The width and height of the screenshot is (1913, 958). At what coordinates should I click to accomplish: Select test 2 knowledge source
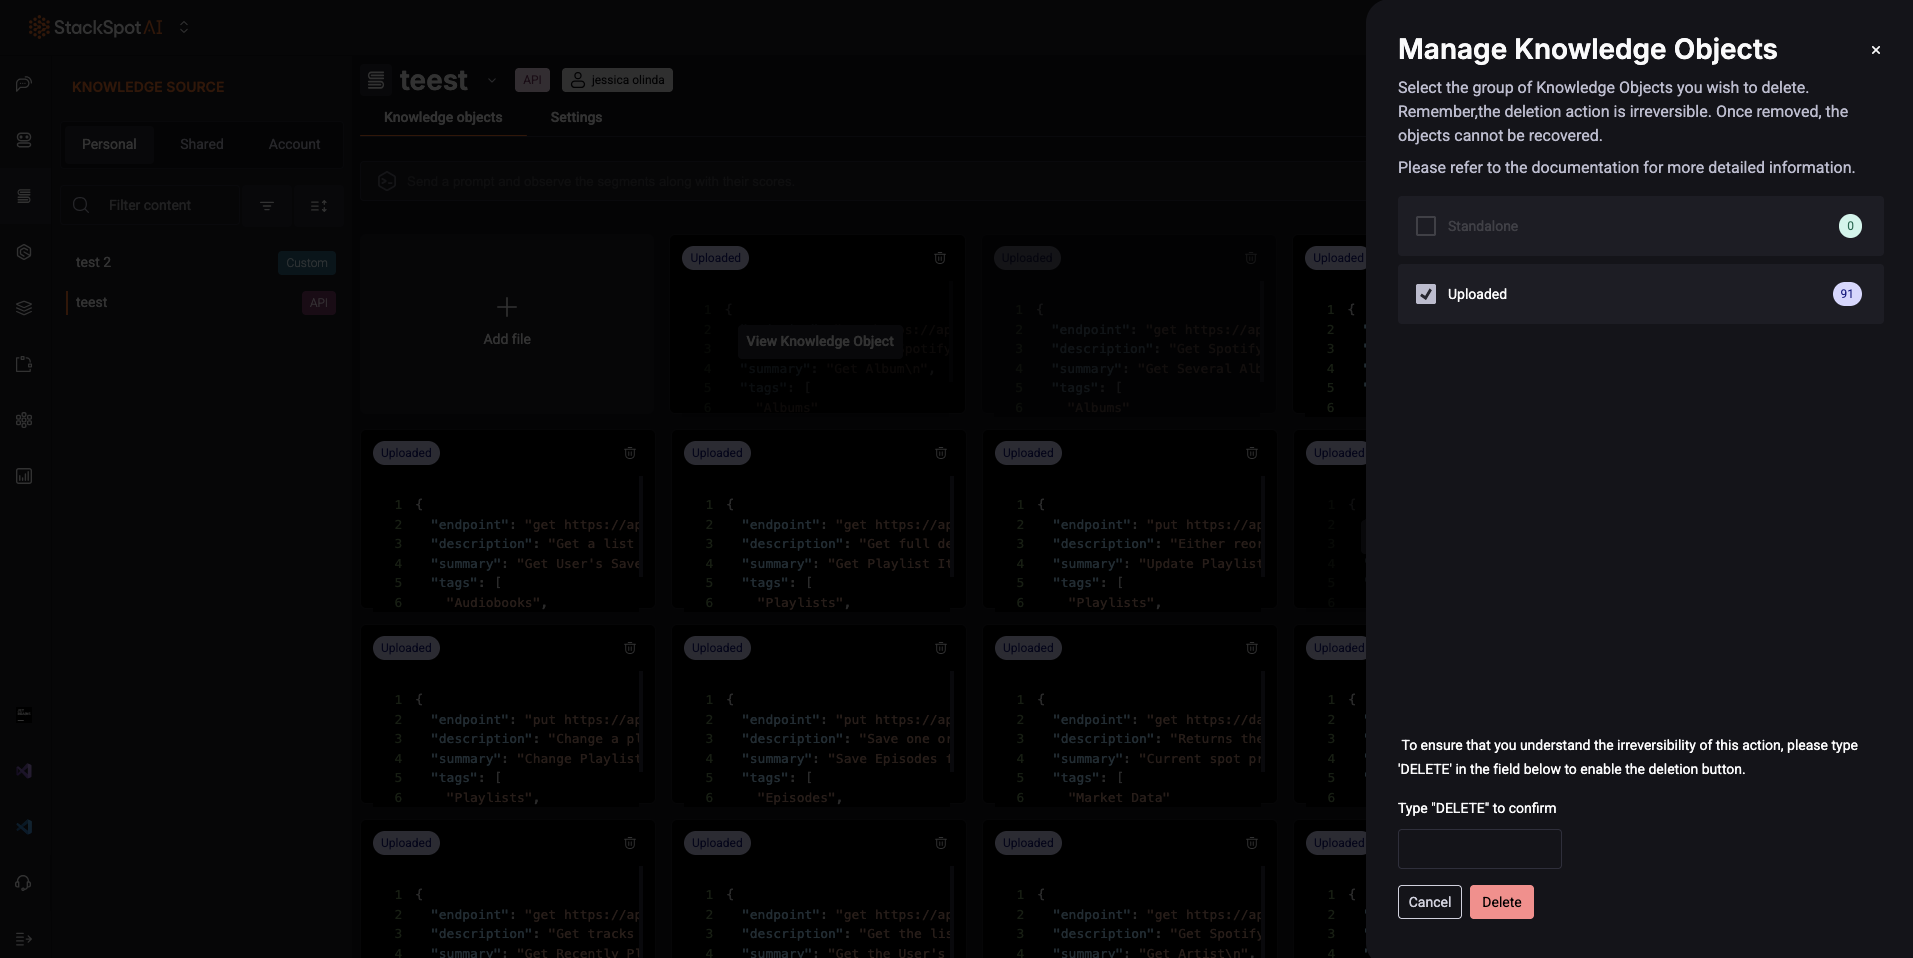pyautogui.click(x=94, y=262)
